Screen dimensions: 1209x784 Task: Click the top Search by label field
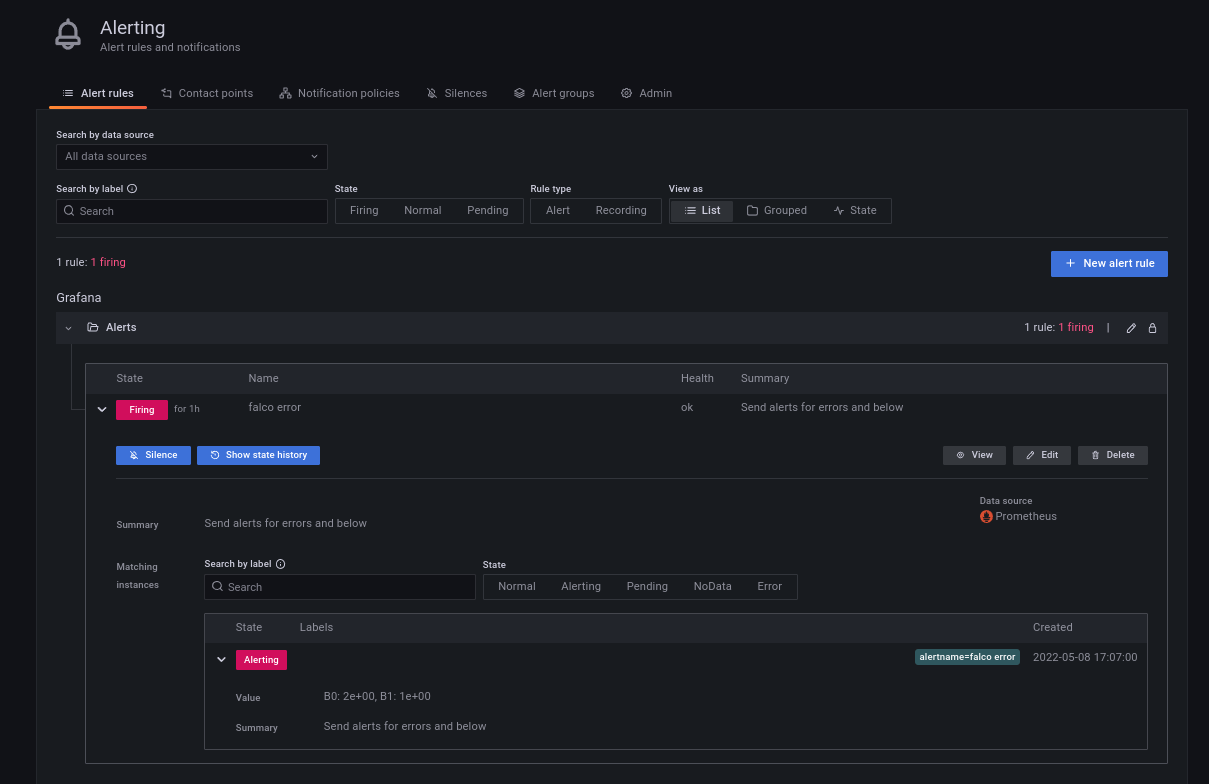tap(191, 211)
